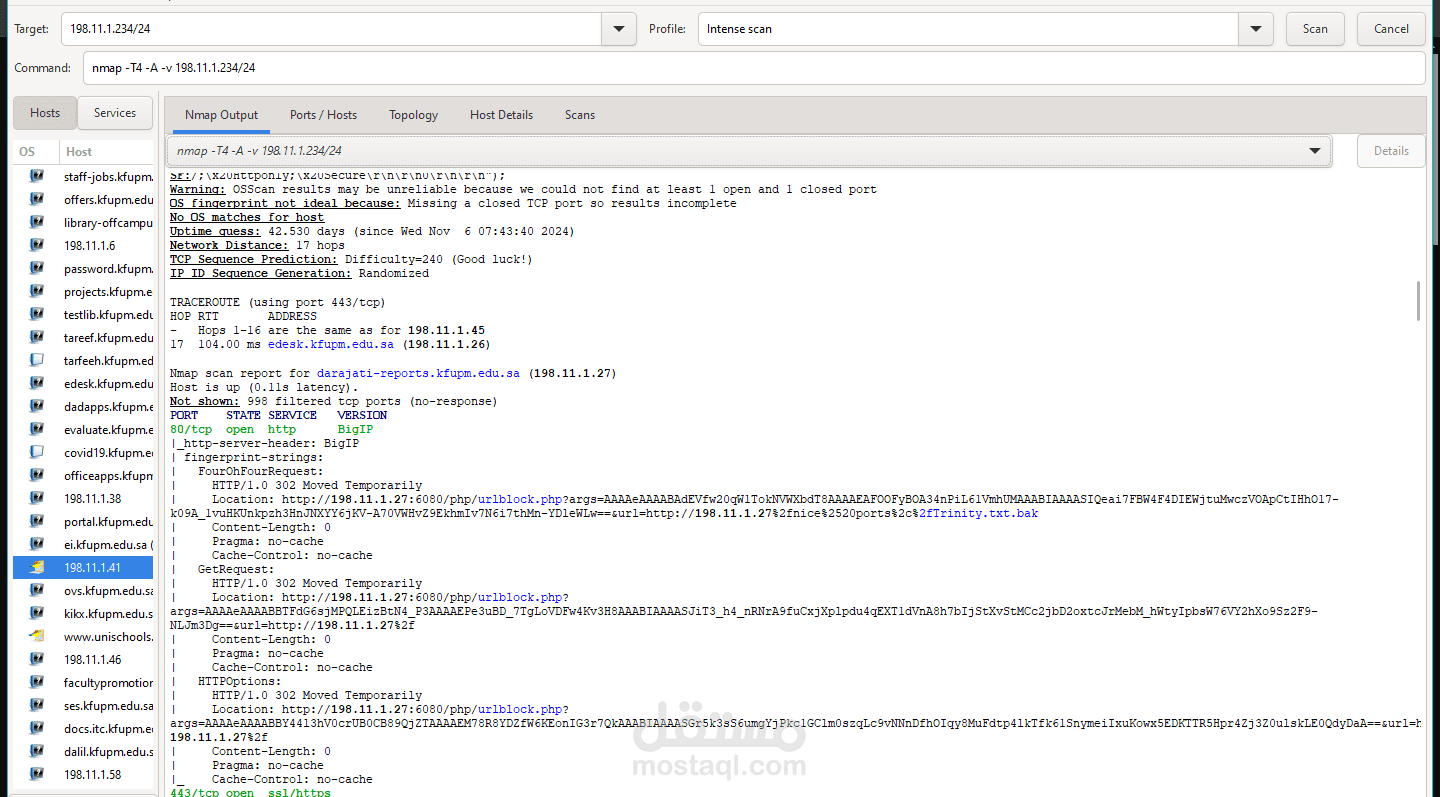
Task: Click the Target field containing 198.11.1.234/24
Action: click(x=331, y=29)
